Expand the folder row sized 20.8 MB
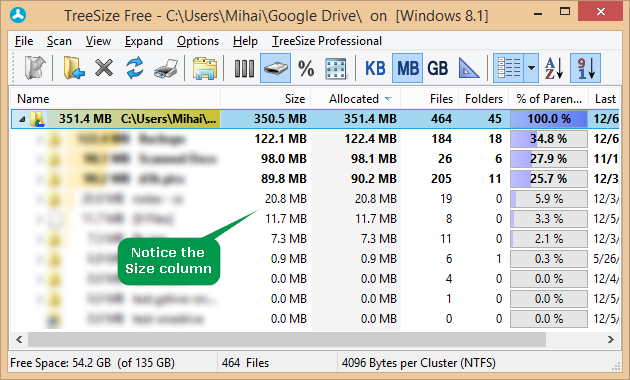 (39, 199)
